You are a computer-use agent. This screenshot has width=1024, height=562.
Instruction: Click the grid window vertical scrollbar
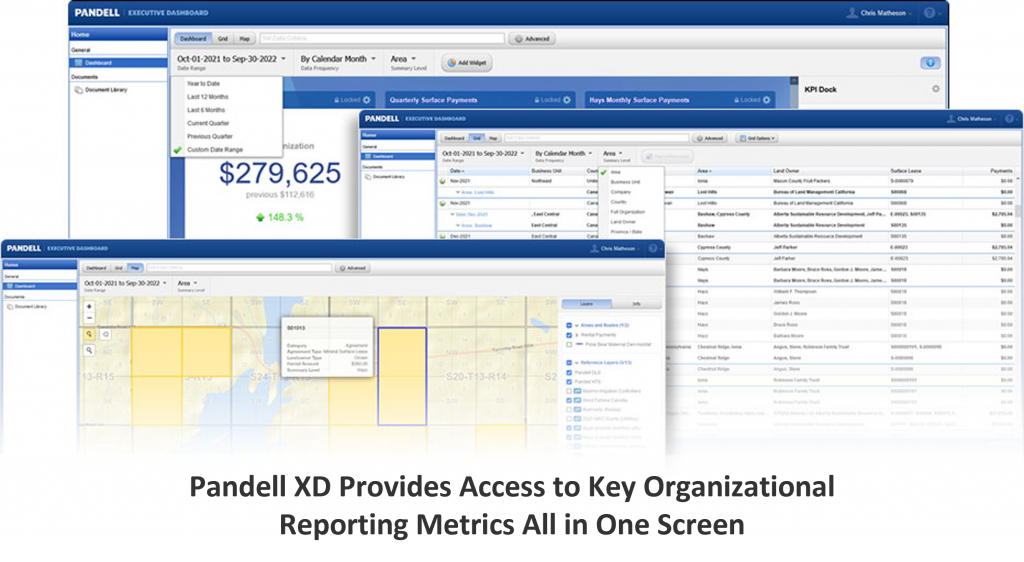point(1017,212)
